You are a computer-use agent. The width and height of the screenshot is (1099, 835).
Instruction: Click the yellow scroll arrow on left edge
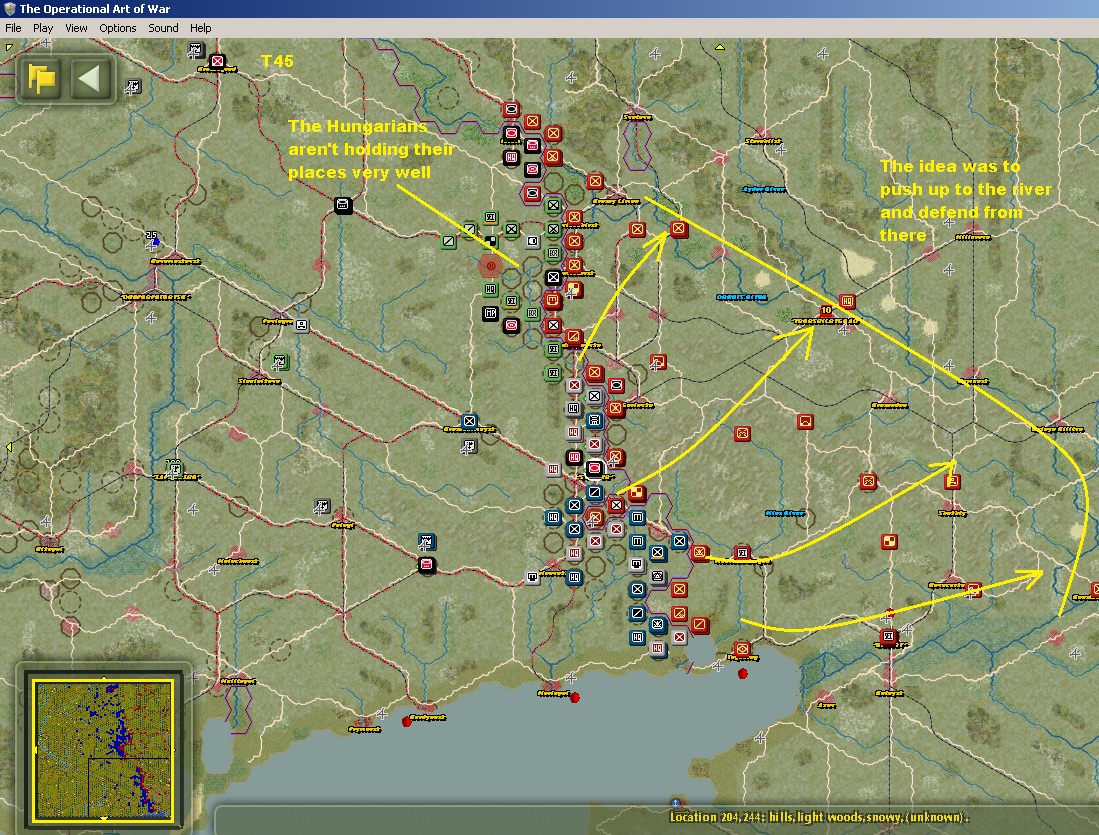coord(8,447)
